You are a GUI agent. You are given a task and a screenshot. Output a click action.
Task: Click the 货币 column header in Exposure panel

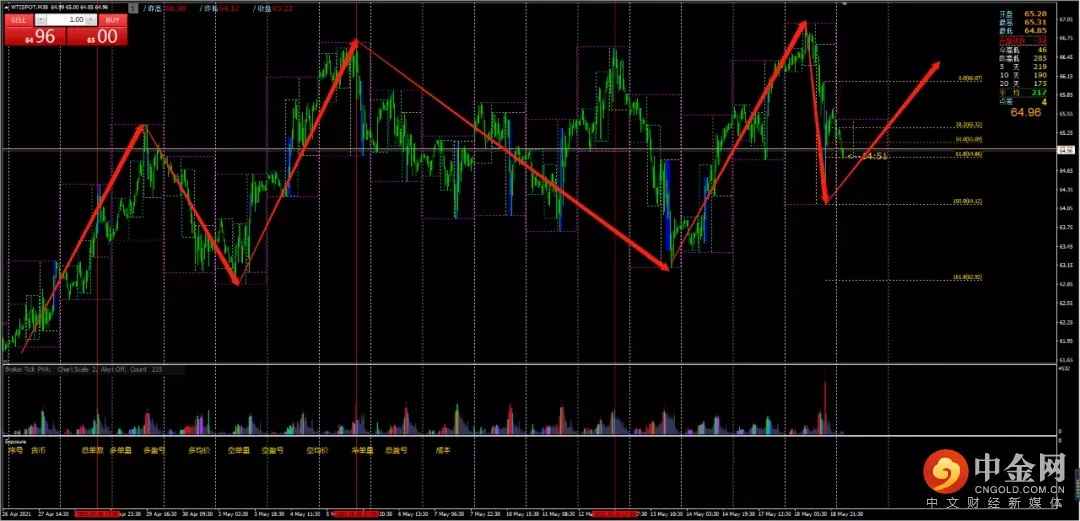pos(39,450)
